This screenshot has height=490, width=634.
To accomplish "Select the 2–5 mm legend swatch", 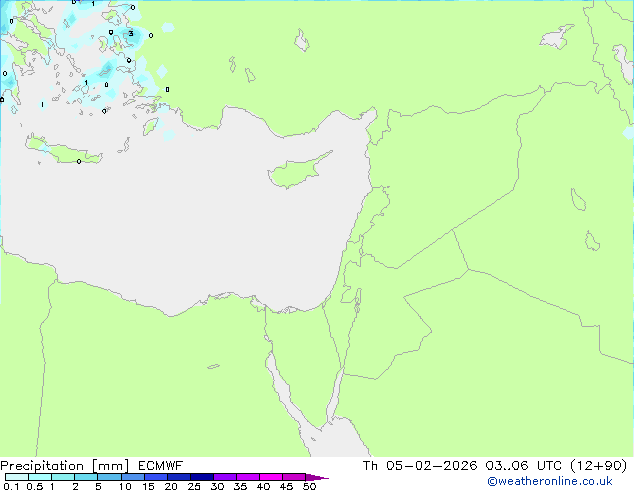I will [x=86, y=477].
